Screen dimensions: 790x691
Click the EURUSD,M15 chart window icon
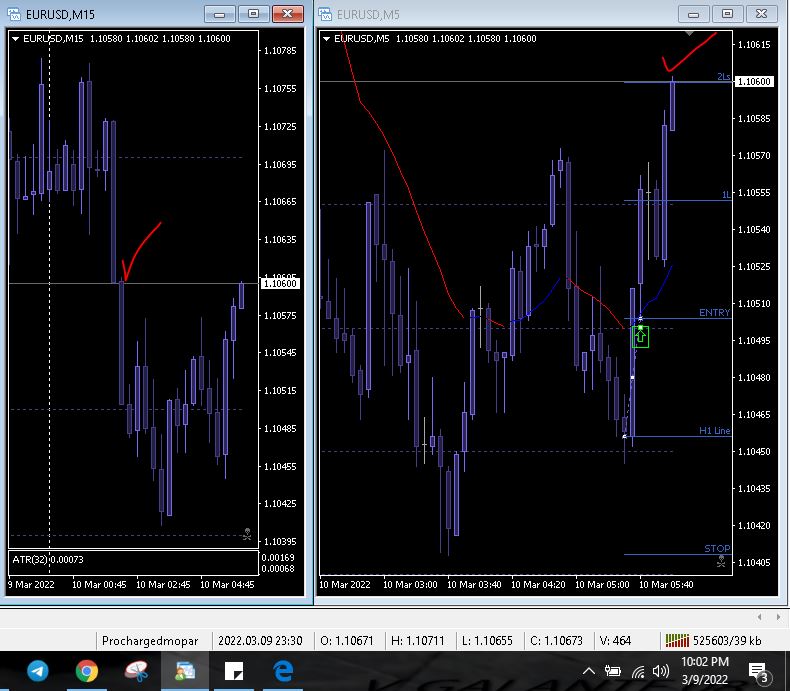tap(14, 14)
